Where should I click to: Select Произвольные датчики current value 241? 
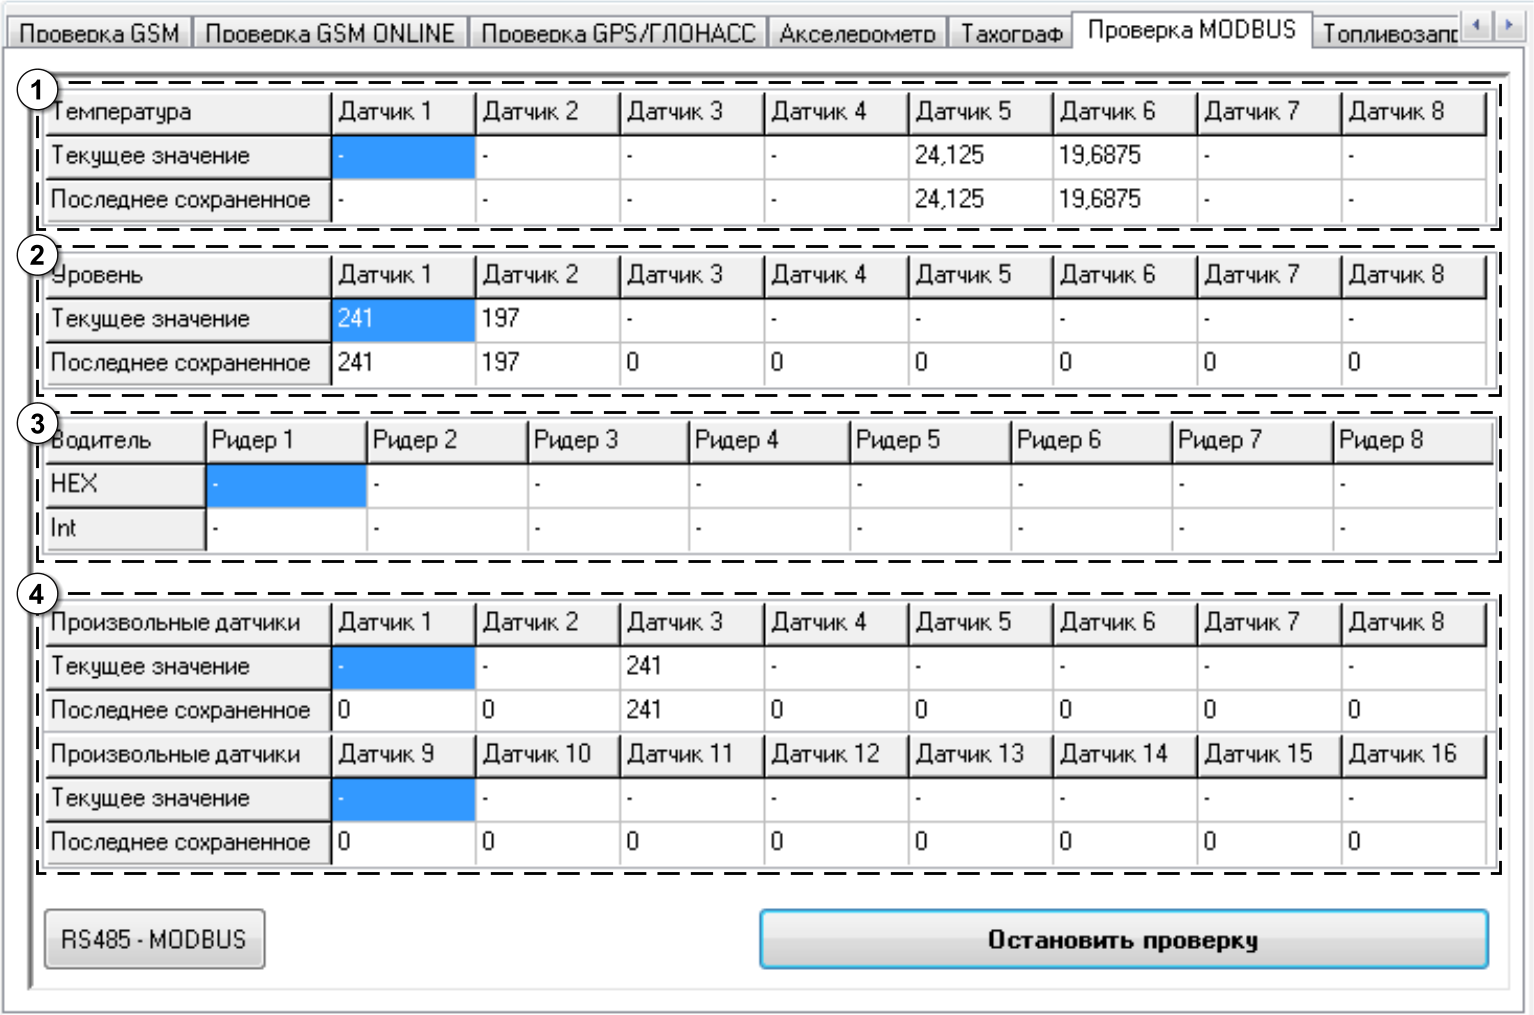[x=692, y=666]
